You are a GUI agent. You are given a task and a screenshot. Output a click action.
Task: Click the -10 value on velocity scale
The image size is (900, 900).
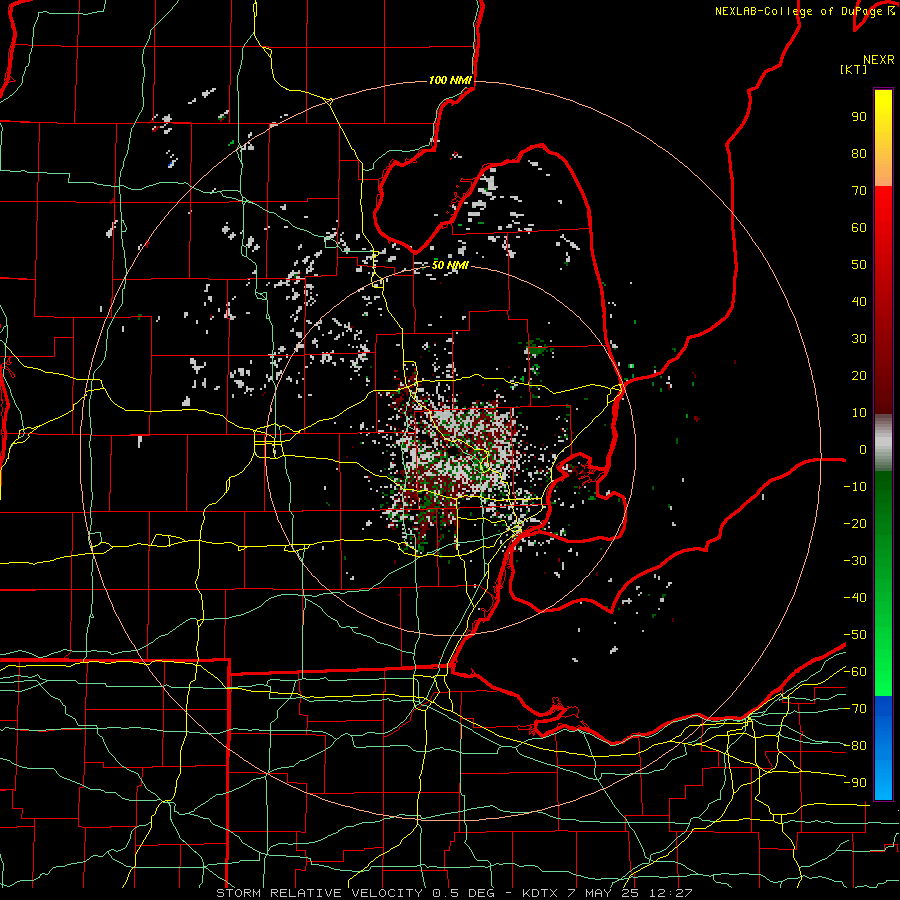click(x=855, y=487)
